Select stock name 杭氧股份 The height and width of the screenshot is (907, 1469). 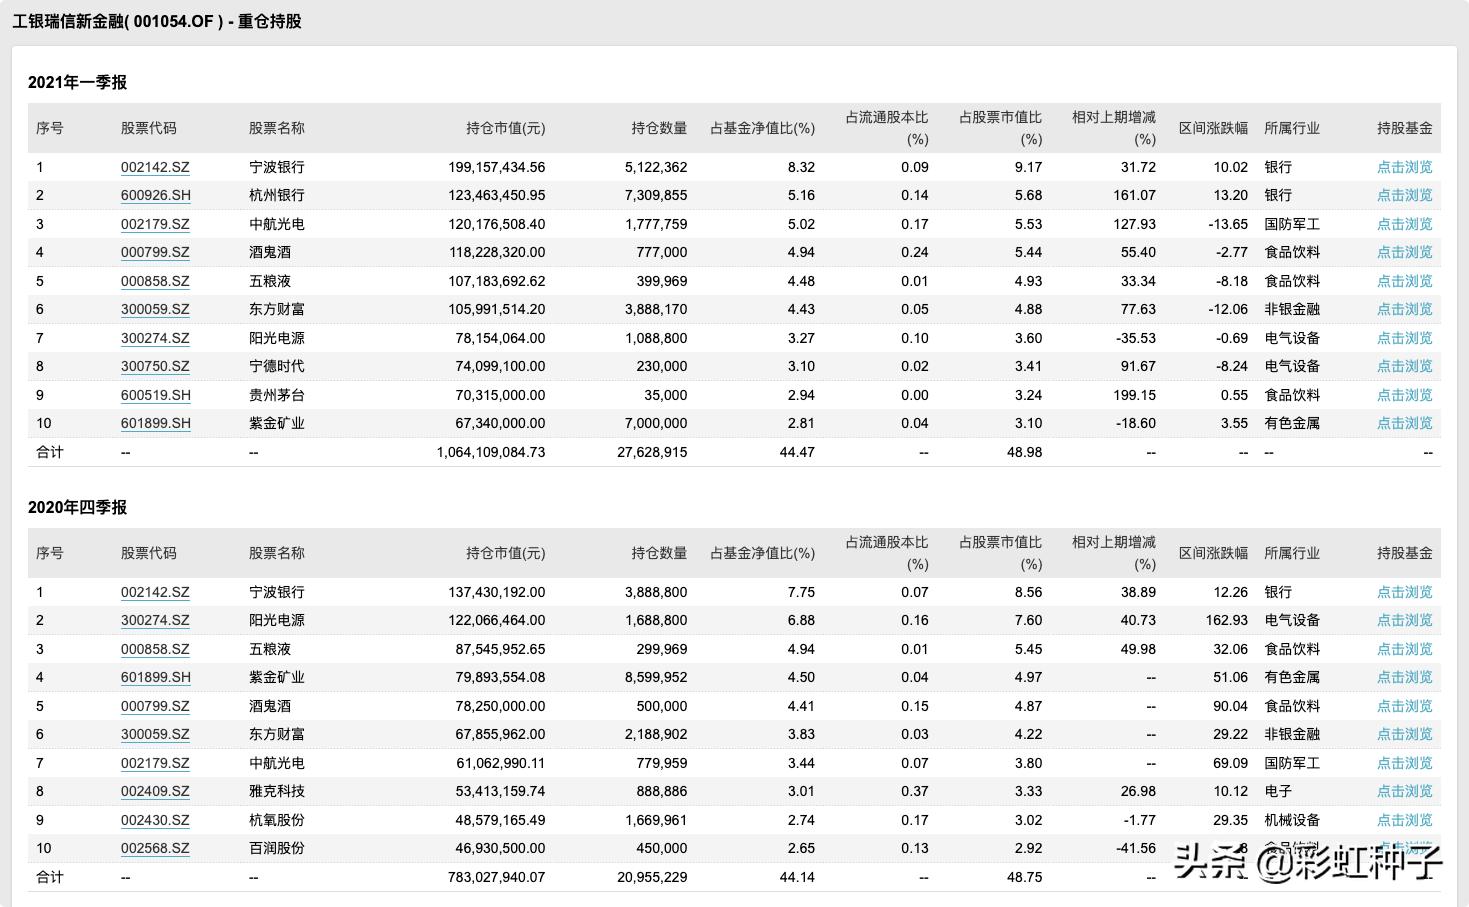[277, 820]
